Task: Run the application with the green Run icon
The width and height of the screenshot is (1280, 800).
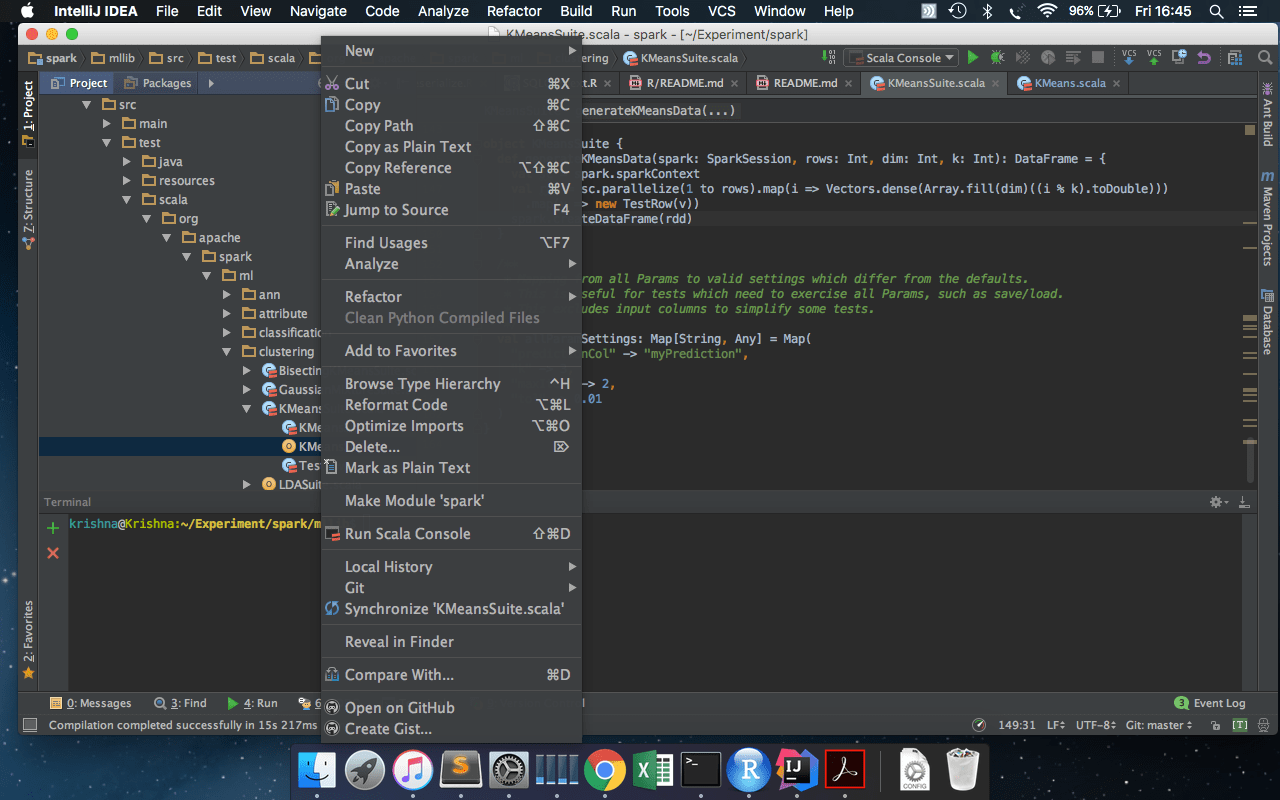Action: pyautogui.click(x=971, y=58)
